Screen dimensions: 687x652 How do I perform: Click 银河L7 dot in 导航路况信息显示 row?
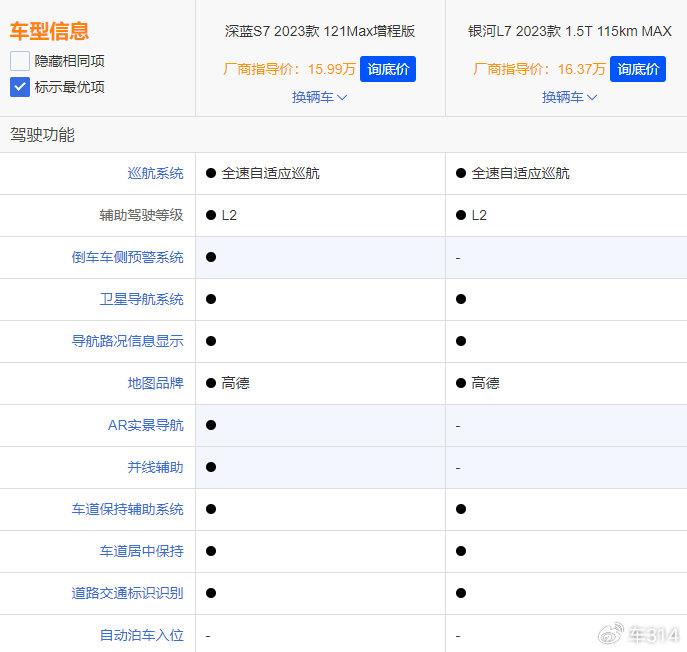(460, 341)
